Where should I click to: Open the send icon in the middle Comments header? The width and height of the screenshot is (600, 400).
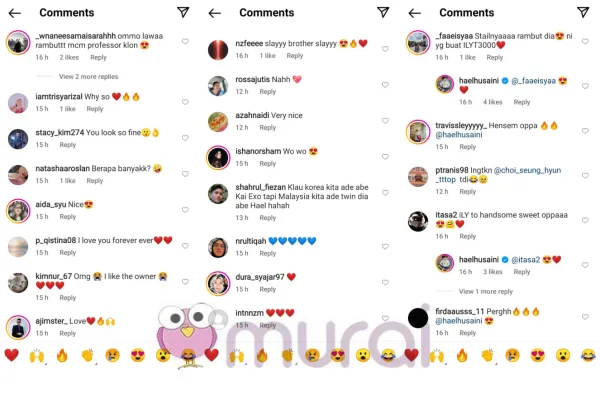(x=383, y=12)
